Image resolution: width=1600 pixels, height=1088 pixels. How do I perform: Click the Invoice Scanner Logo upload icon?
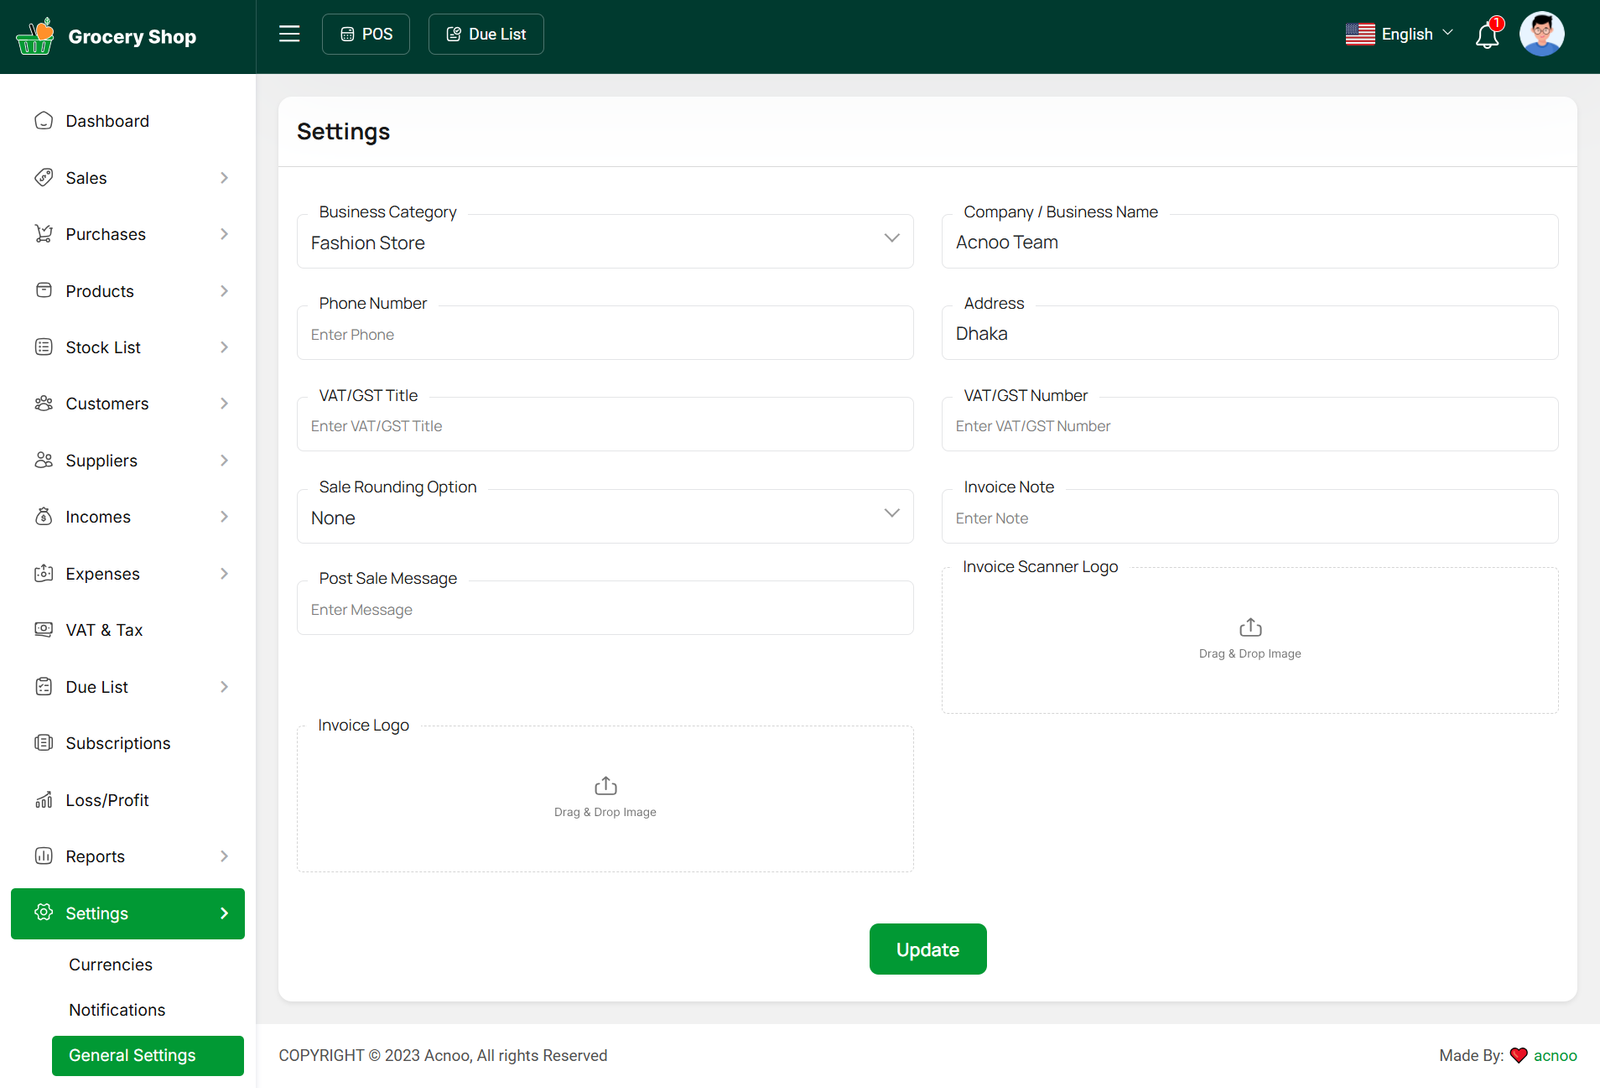[1250, 628]
